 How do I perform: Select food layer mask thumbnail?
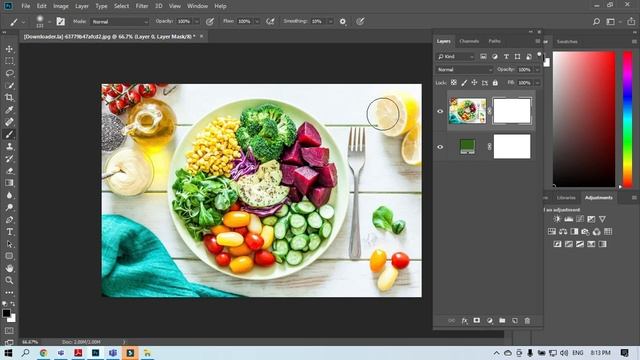pos(512,111)
